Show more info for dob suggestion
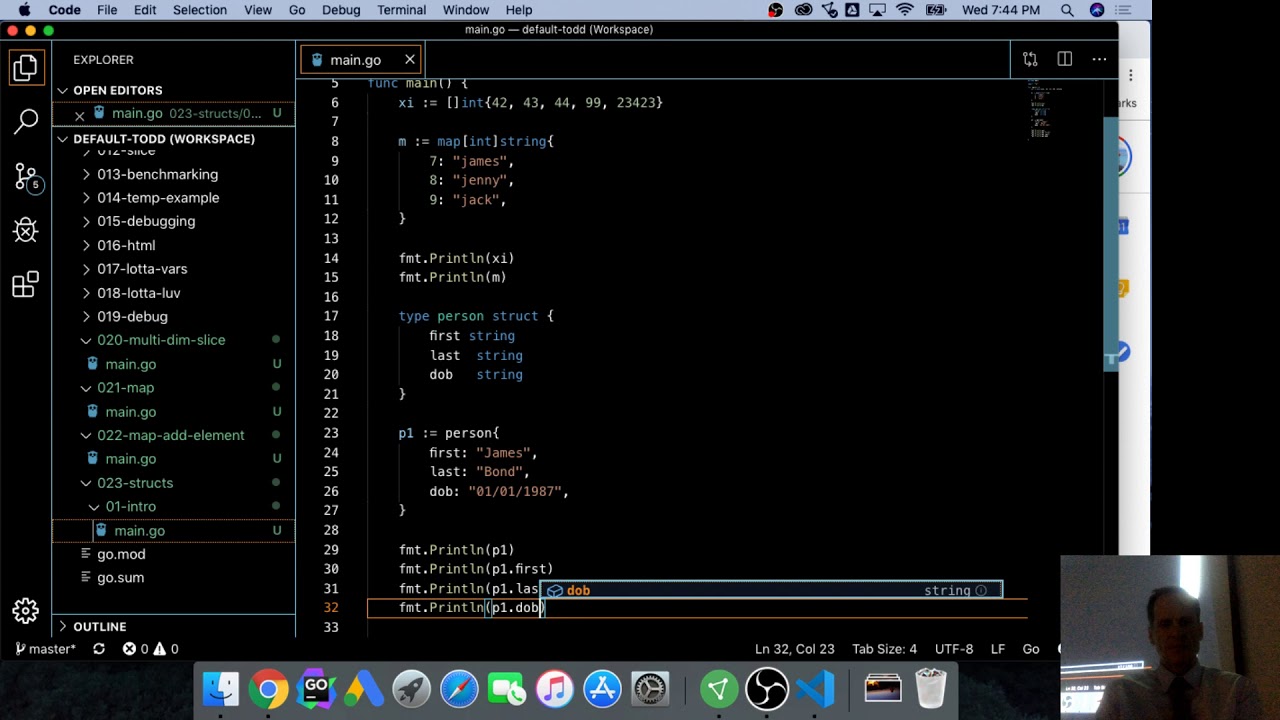This screenshot has width=1280, height=720. (981, 590)
